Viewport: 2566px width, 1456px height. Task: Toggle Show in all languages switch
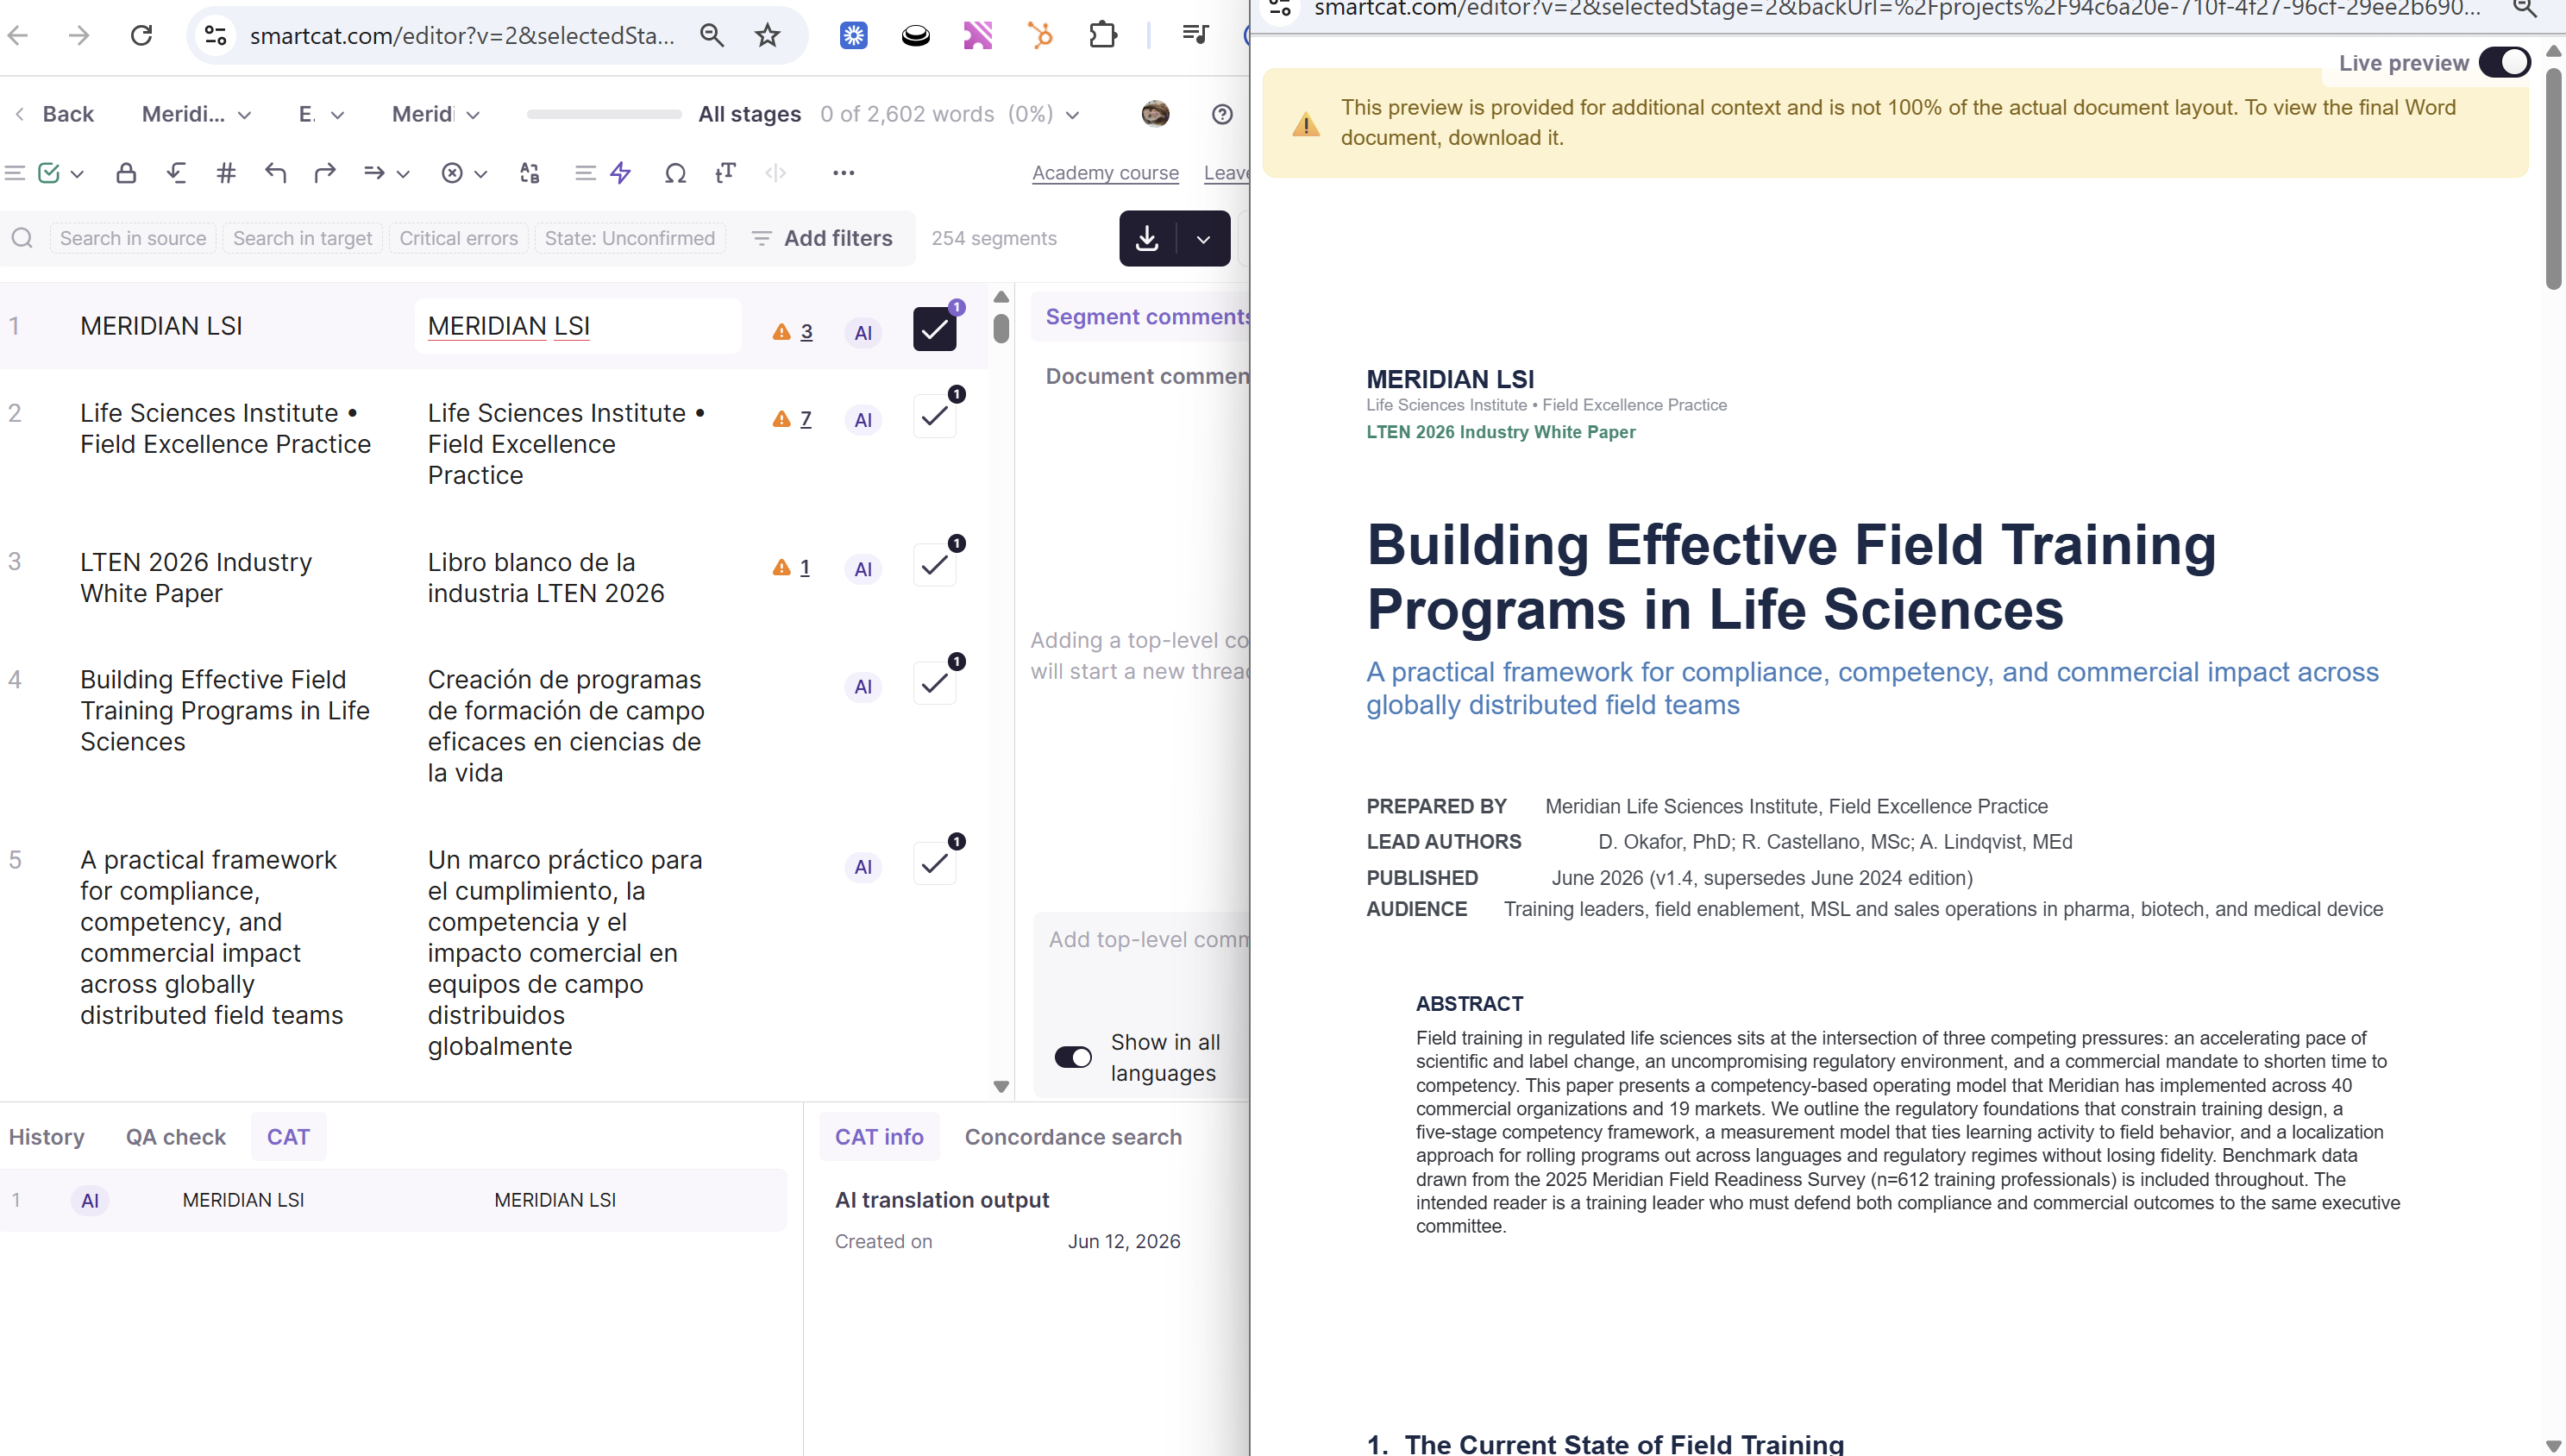(1073, 1057)
